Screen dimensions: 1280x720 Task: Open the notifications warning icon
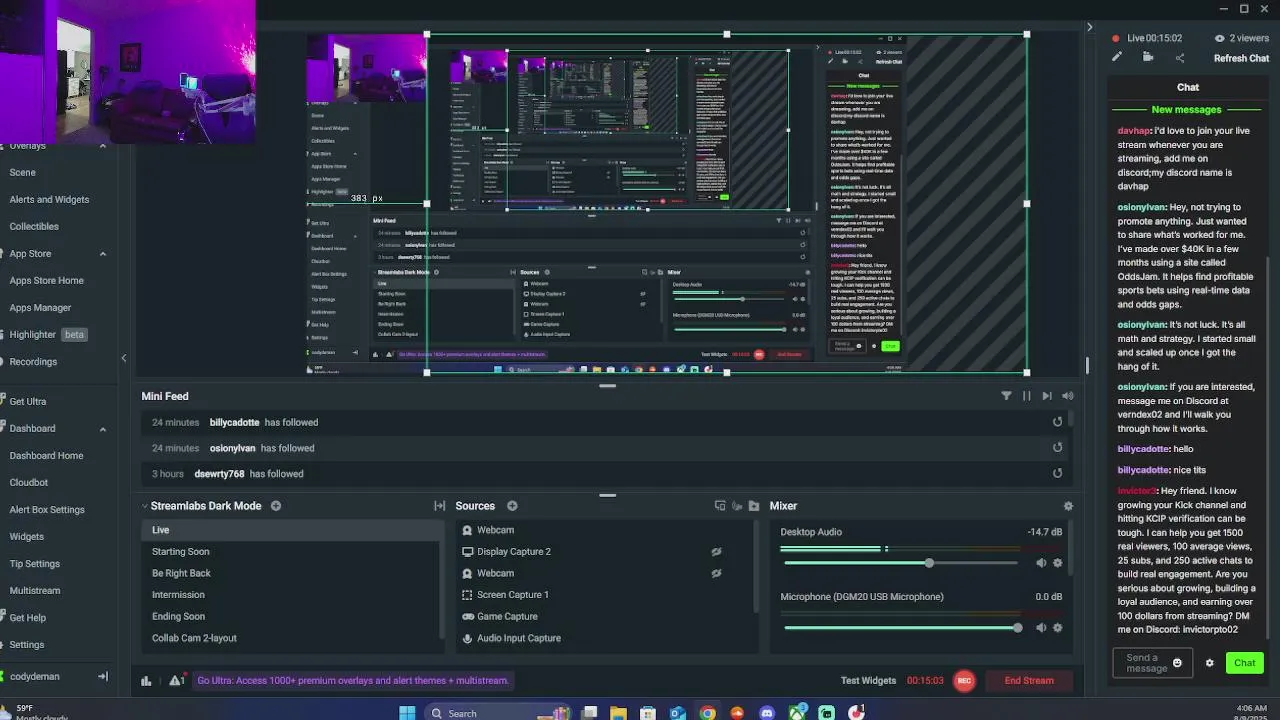point(176,681)
